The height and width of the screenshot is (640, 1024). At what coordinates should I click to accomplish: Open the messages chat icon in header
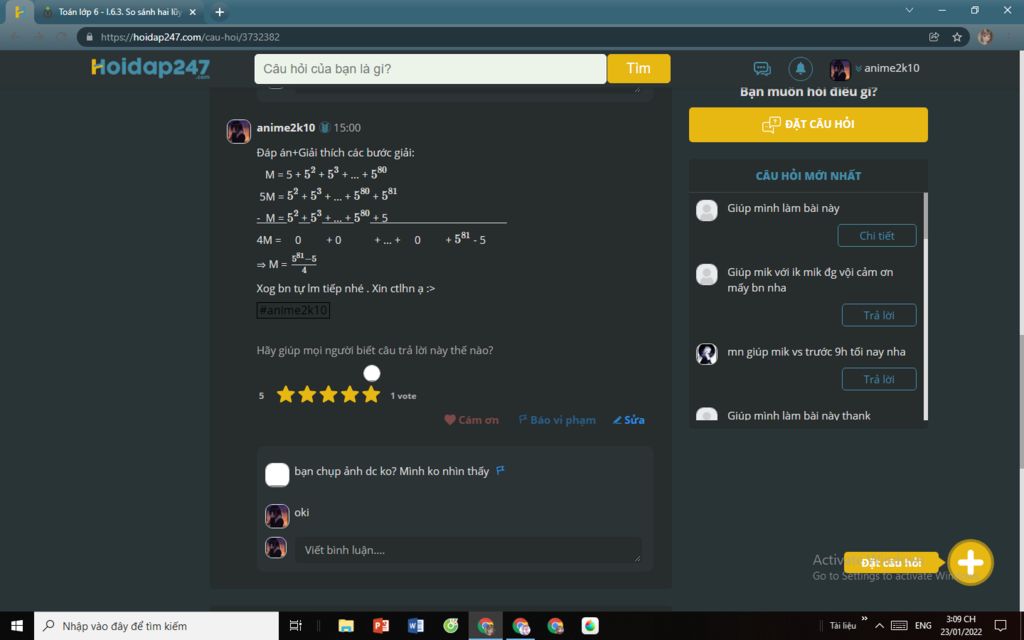(762, 69)
